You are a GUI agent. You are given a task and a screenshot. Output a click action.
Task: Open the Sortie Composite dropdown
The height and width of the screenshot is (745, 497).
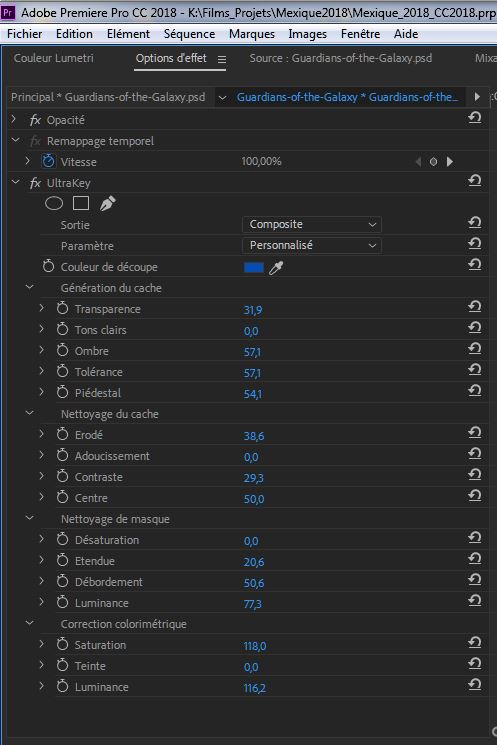[312, 224]
